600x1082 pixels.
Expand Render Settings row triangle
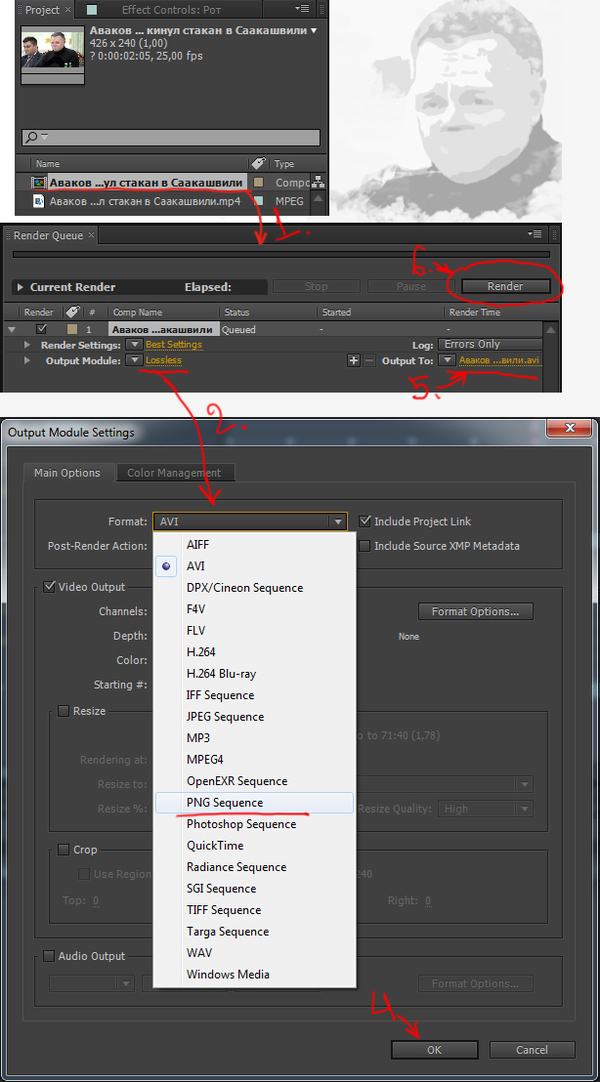(28, 344)
